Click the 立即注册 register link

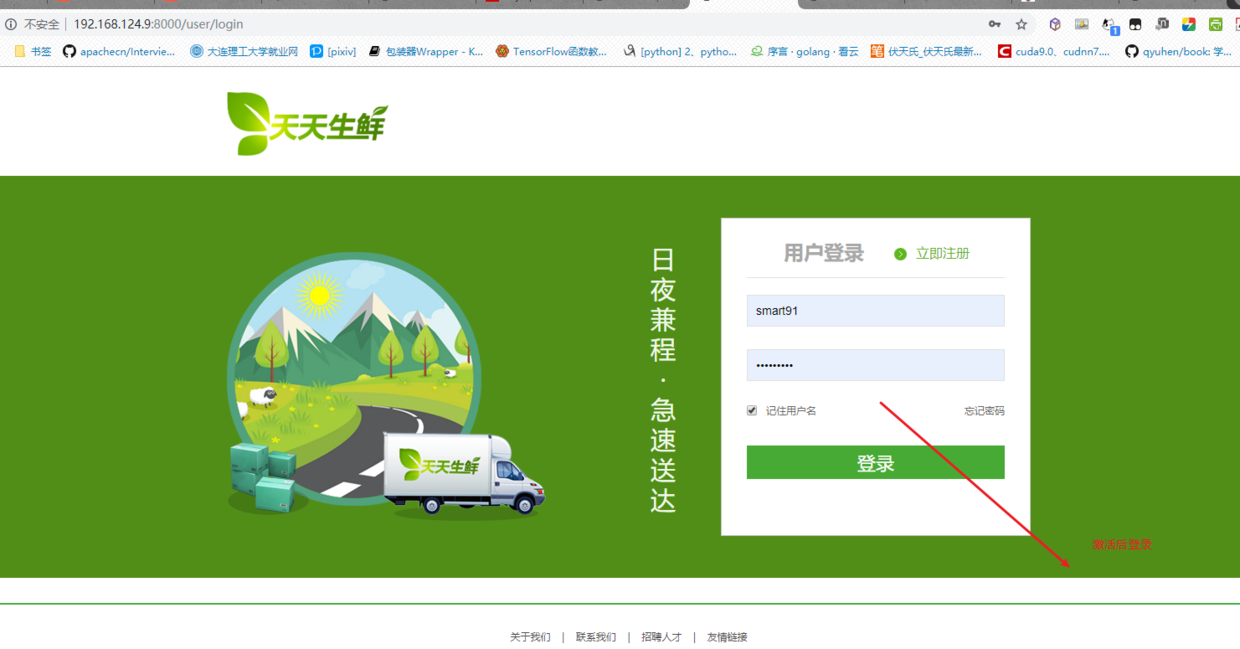[x=942, y=254]
